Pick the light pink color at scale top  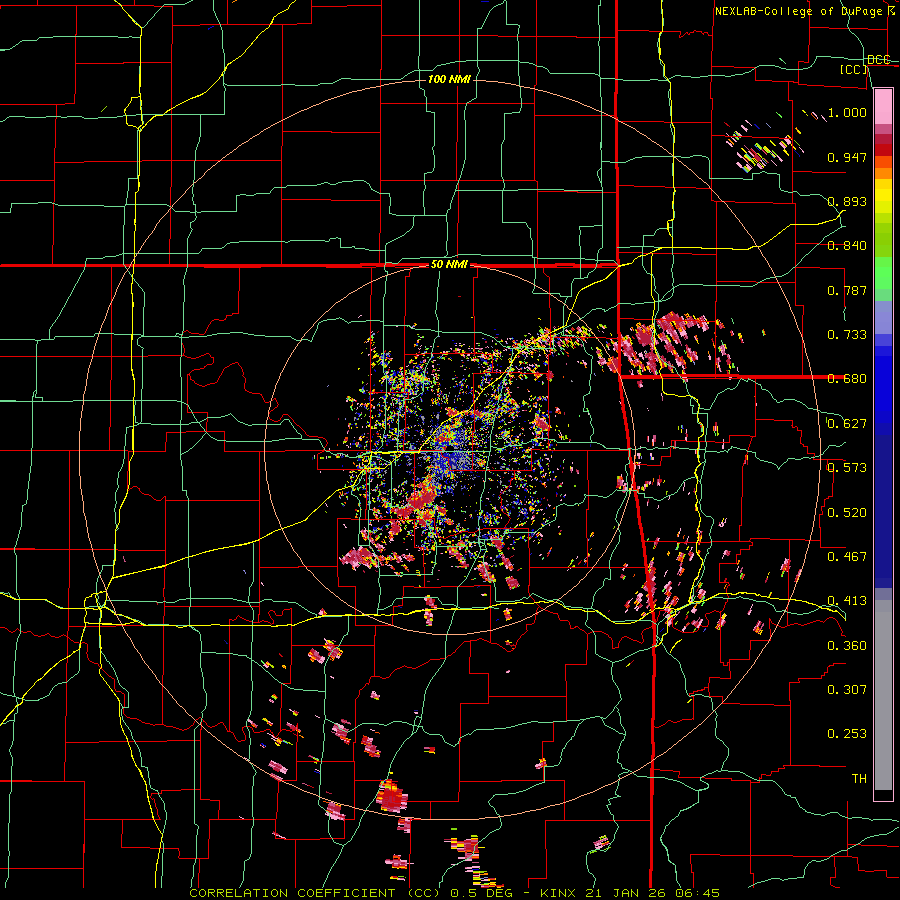[x=883, y=106]
